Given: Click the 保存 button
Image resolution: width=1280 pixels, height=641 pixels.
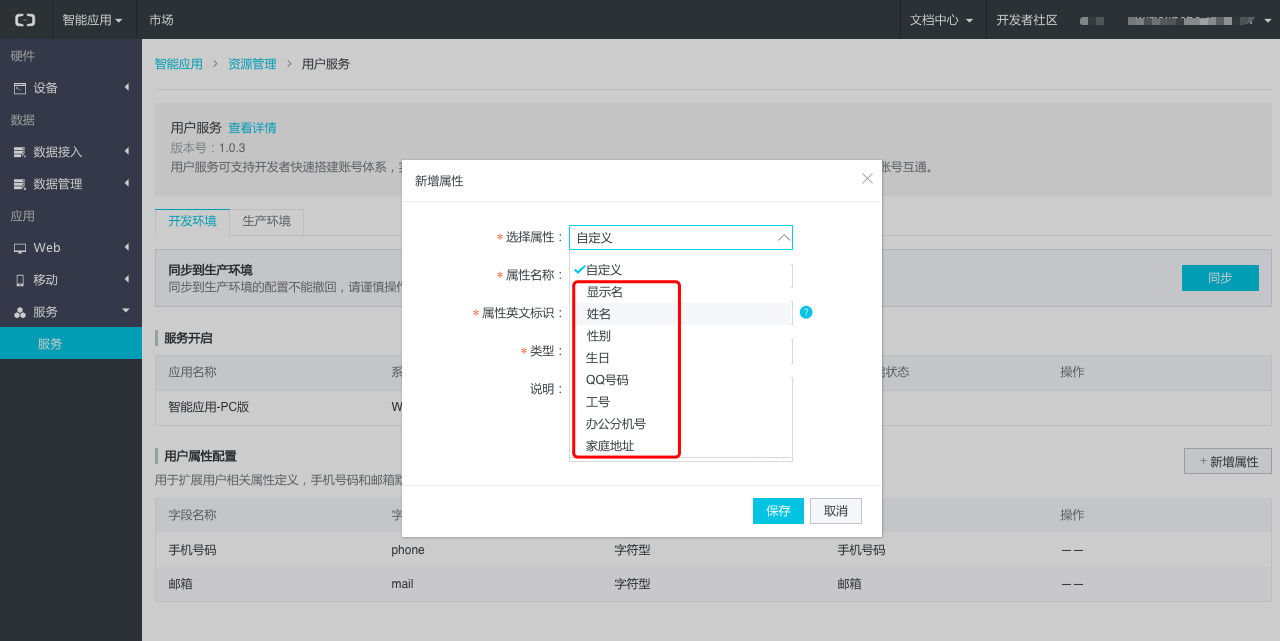Looking at the screenshot, I should click(x=778, y=511).
